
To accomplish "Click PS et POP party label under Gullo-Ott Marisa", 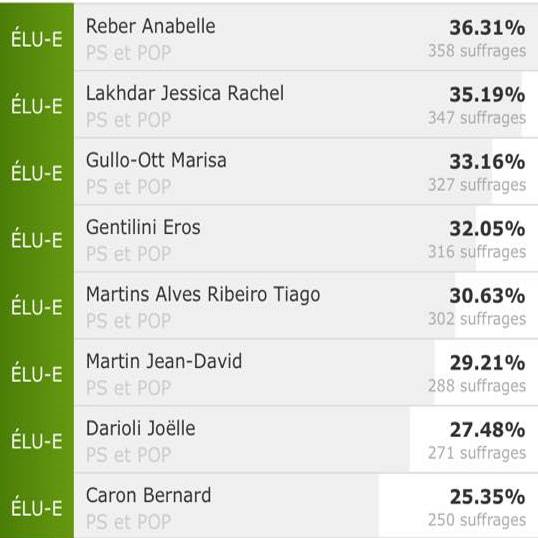I will (x=129, y=187).
